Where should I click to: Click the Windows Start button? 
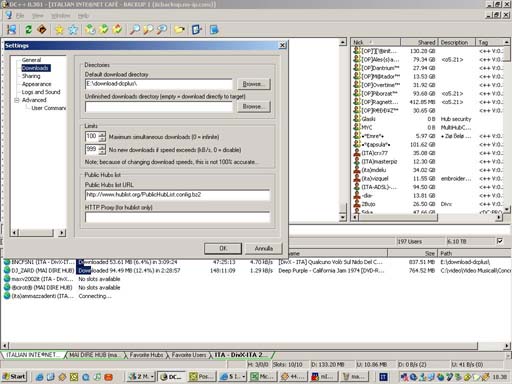pos(14,377)
